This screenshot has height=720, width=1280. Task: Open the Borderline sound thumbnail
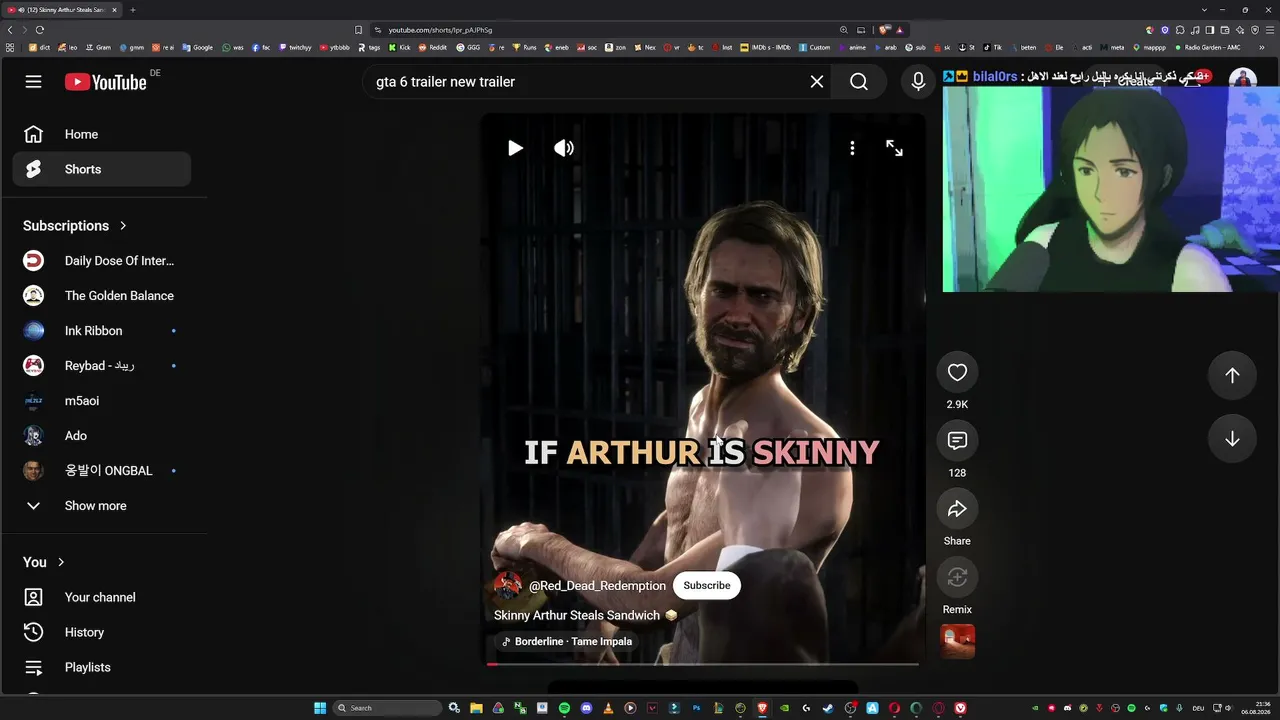coord(957,641)
